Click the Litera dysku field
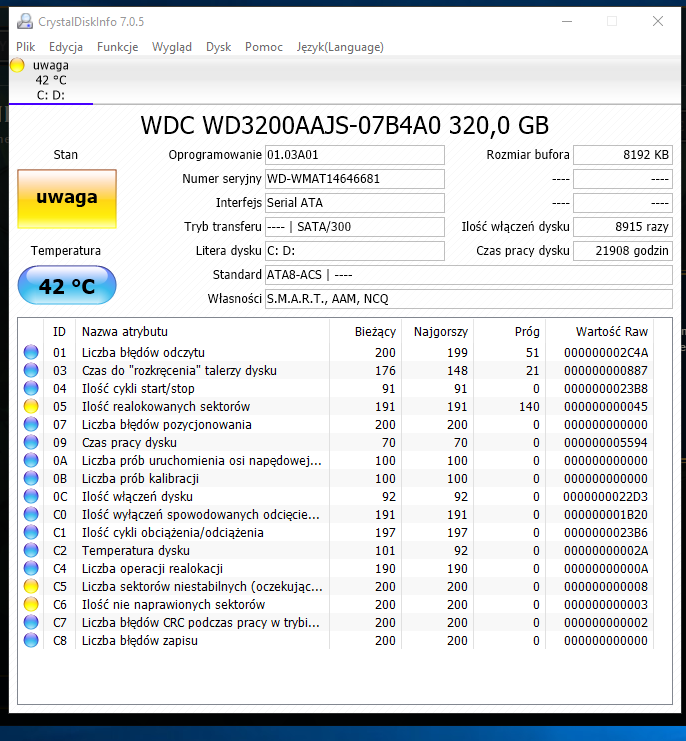 354,250
